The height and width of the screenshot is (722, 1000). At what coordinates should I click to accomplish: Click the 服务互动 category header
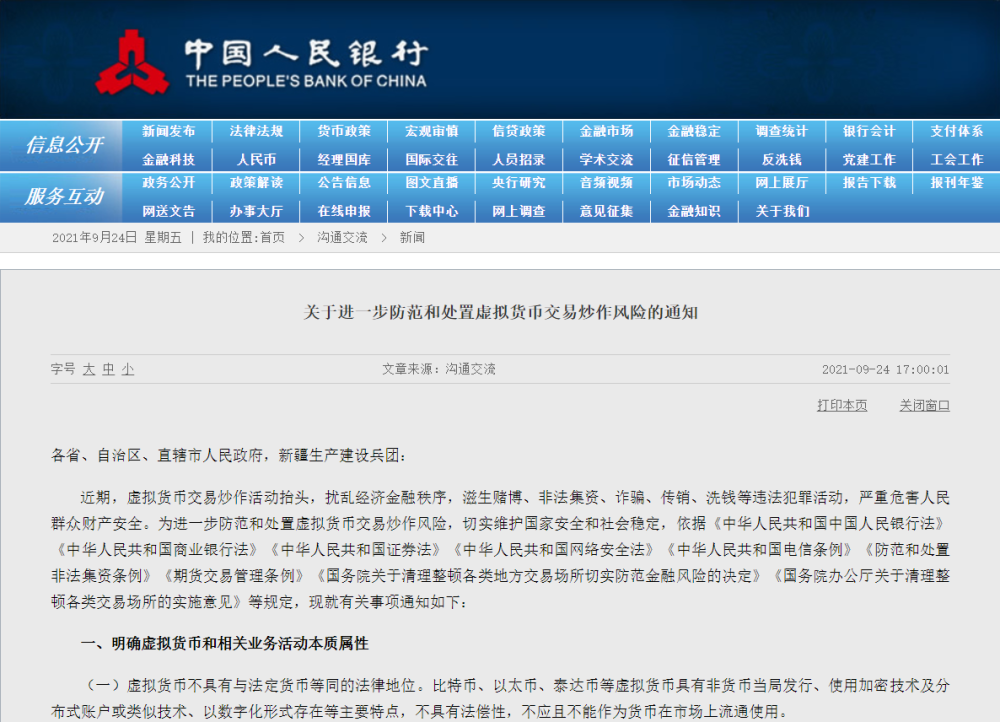pyautogui.click(x=64, y=197)
